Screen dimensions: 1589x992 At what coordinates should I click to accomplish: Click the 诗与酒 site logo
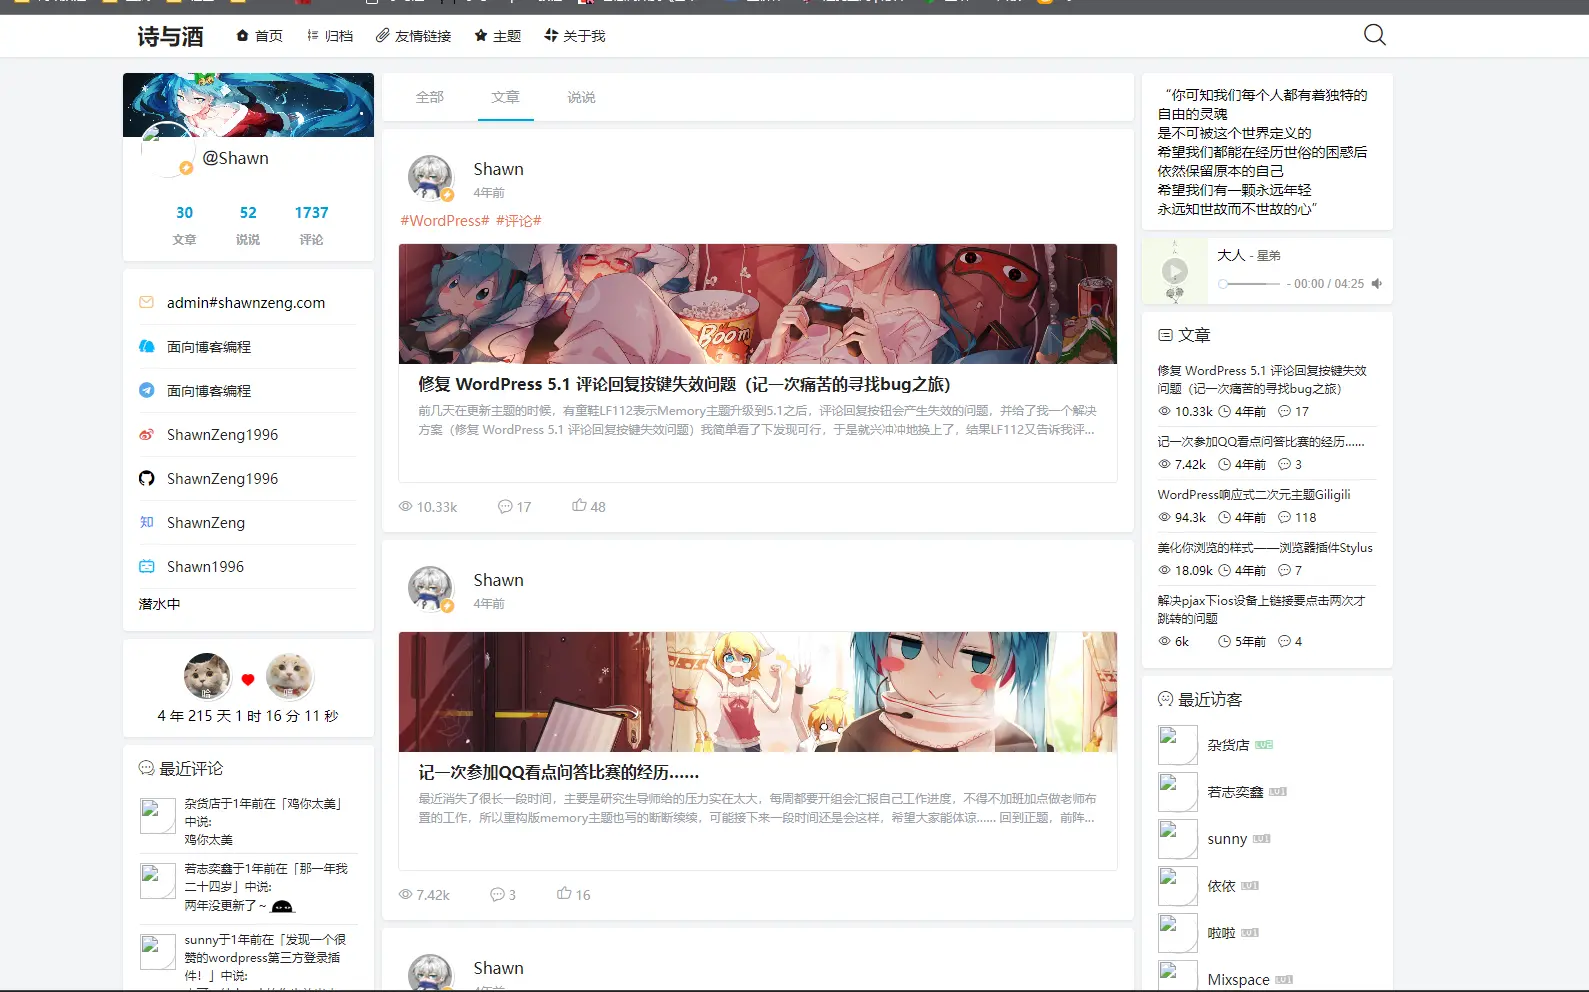[170, 37]
